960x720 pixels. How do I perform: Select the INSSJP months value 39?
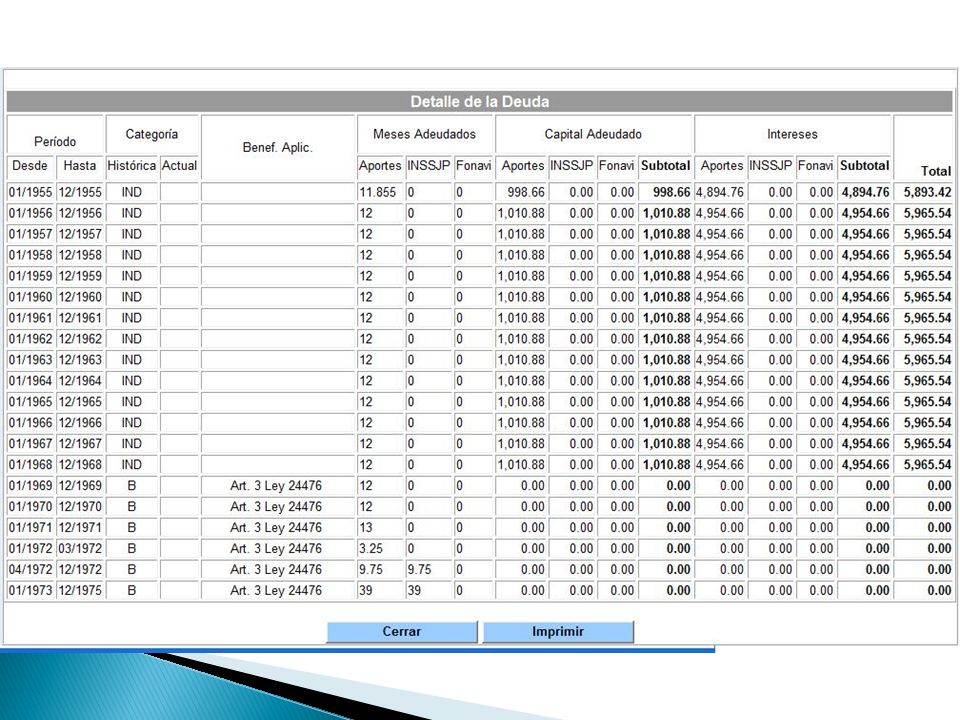(x=414, y=590)
